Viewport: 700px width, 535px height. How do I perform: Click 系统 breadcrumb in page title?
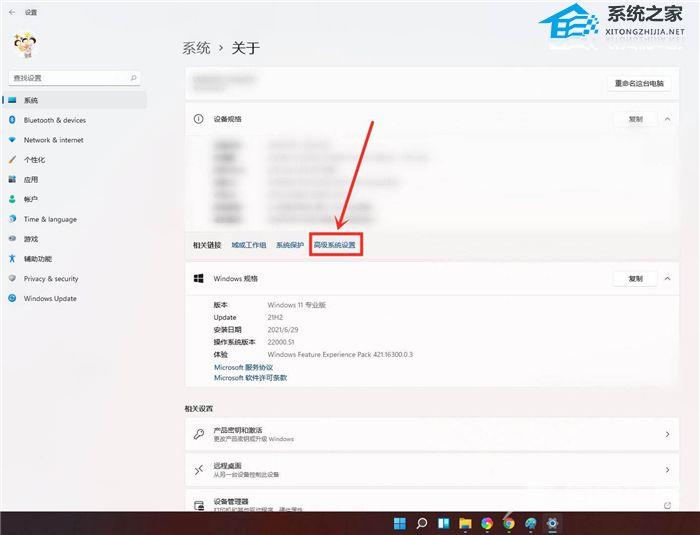click(x=196, y=48)
